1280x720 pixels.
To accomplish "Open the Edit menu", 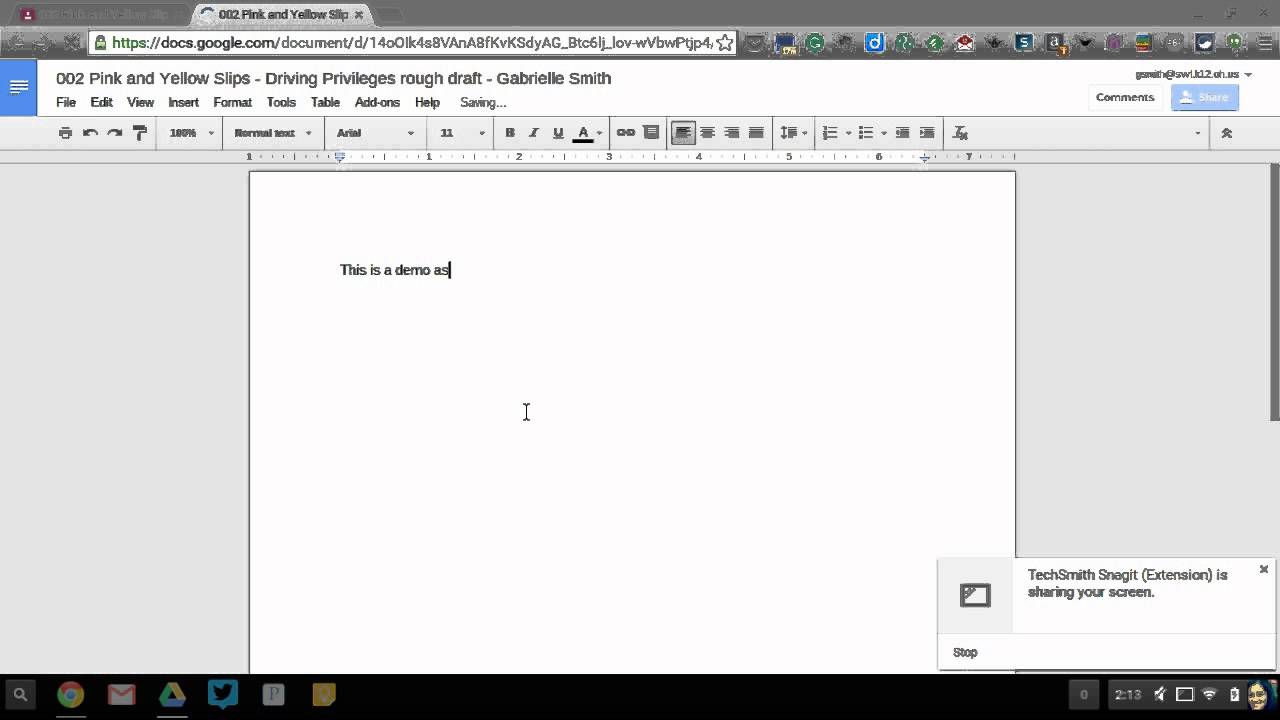I will tap(101, 102).
